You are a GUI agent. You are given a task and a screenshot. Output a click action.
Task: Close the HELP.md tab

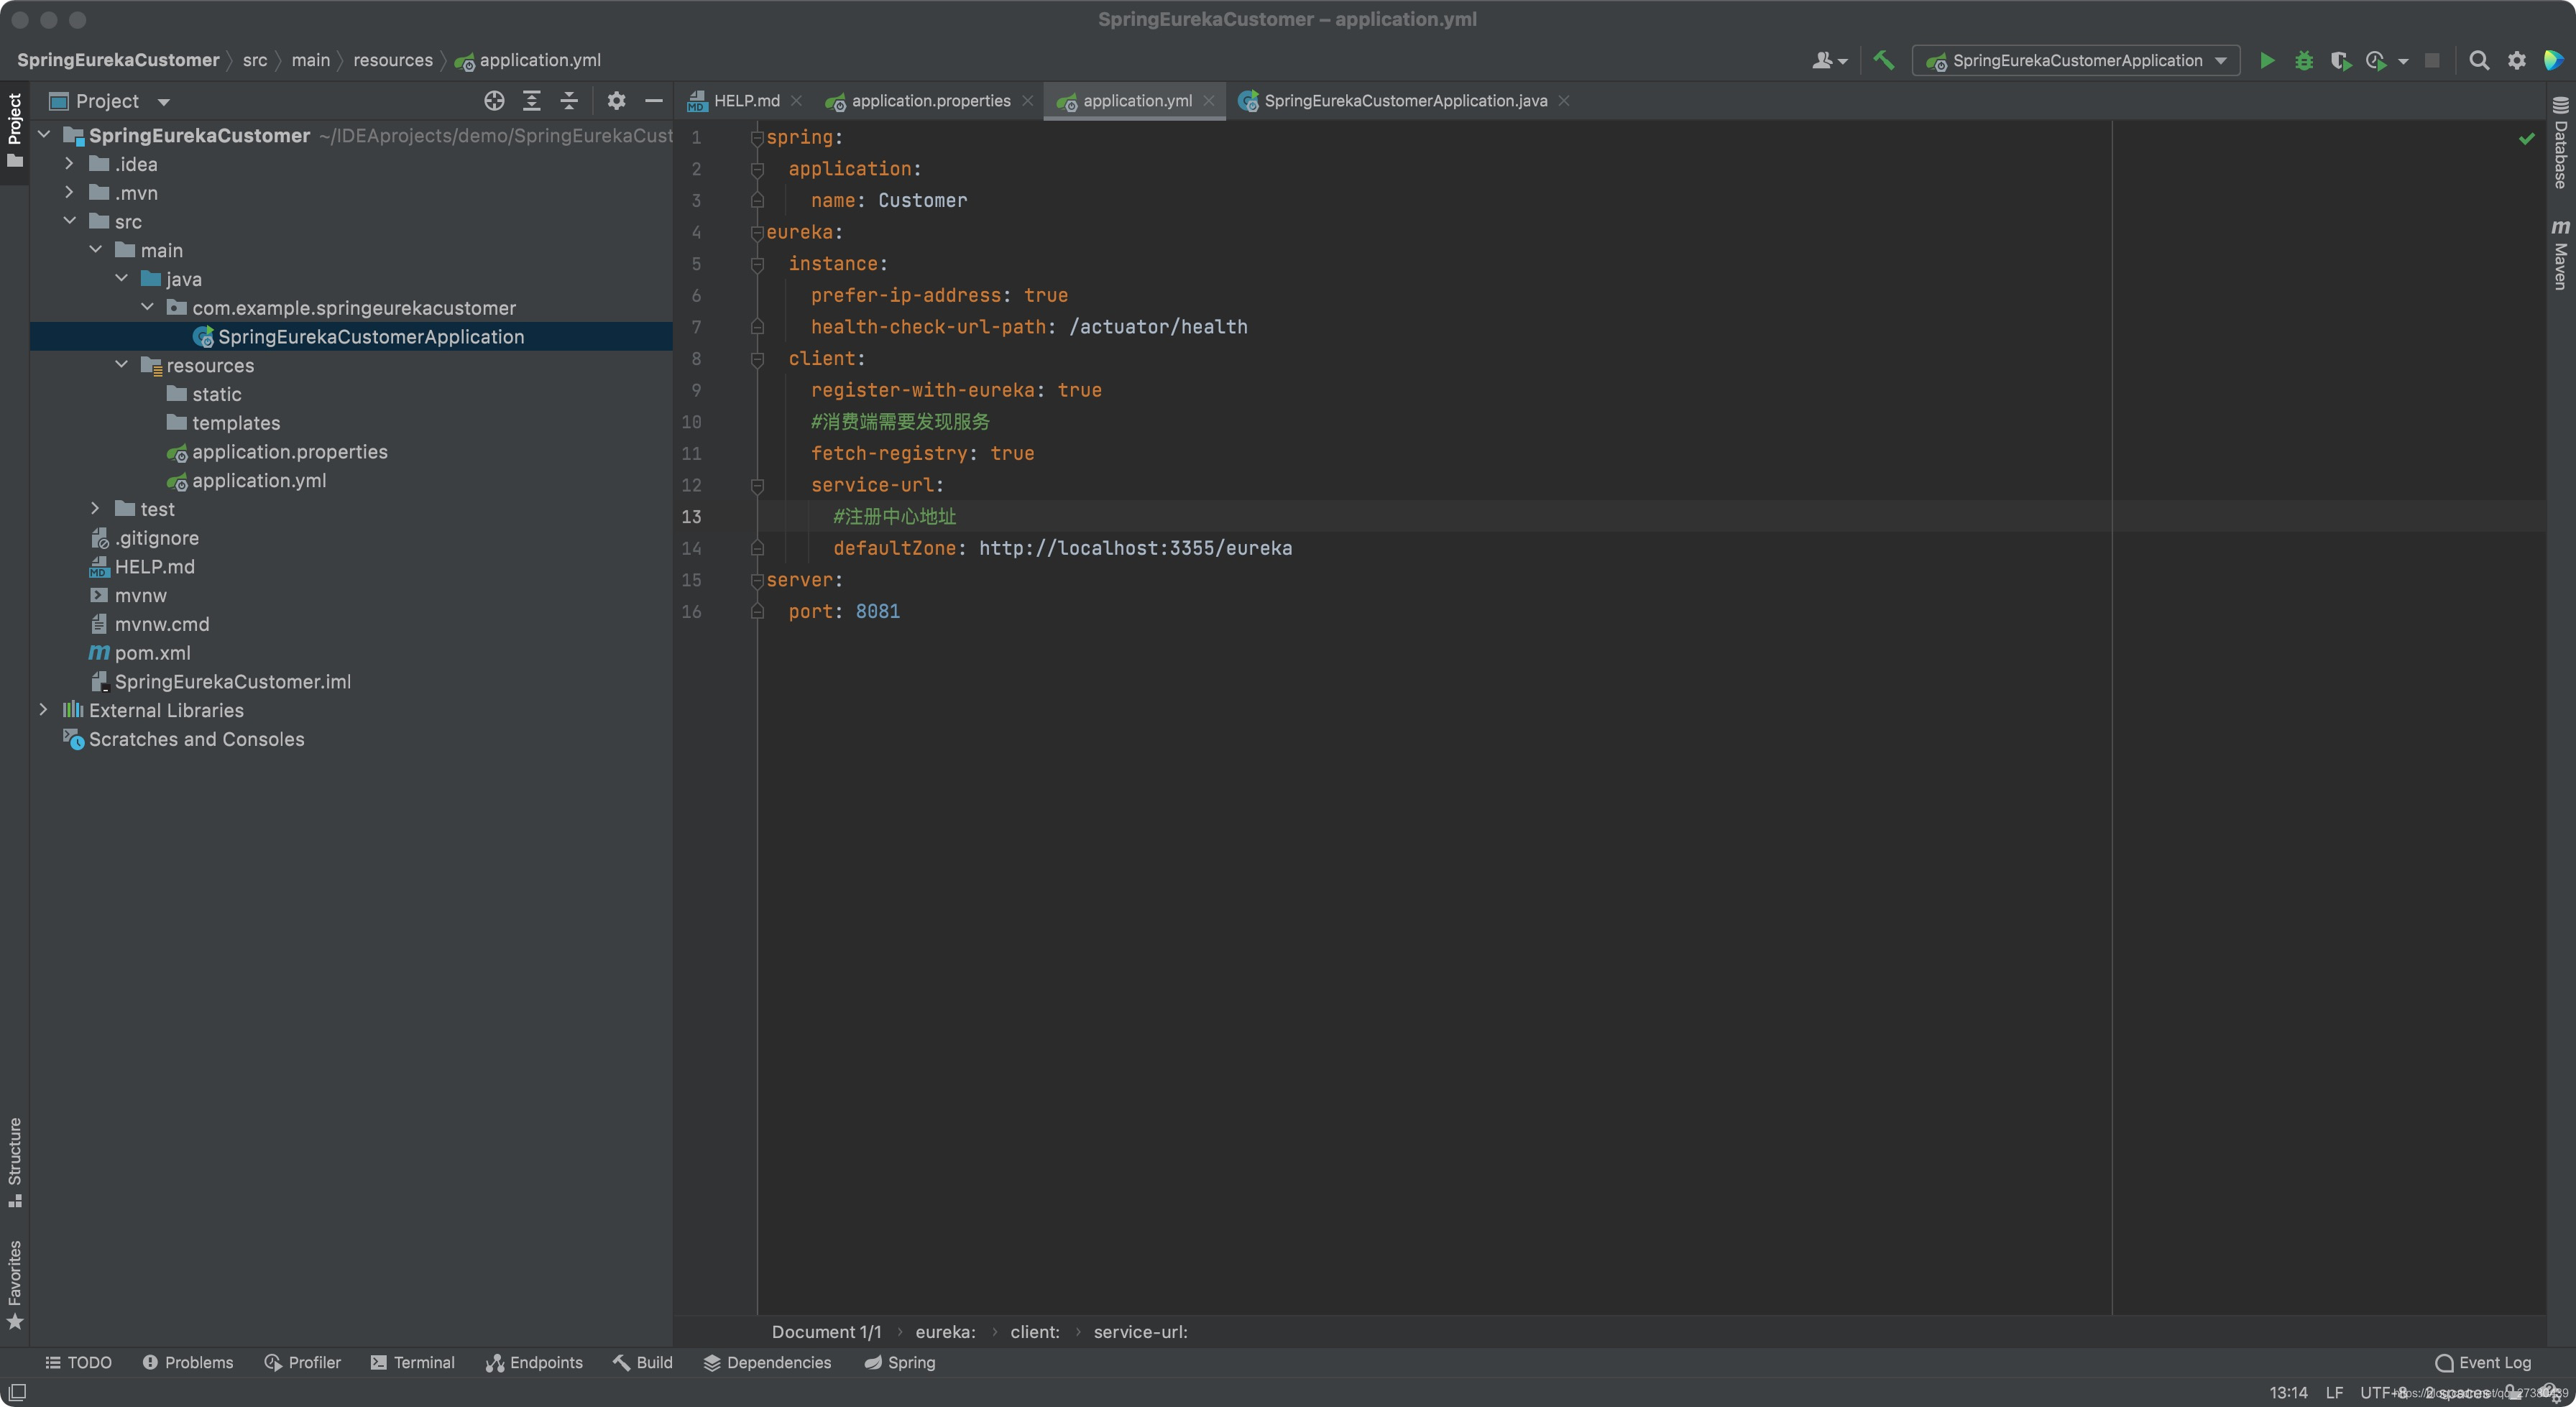coord(797,101)
